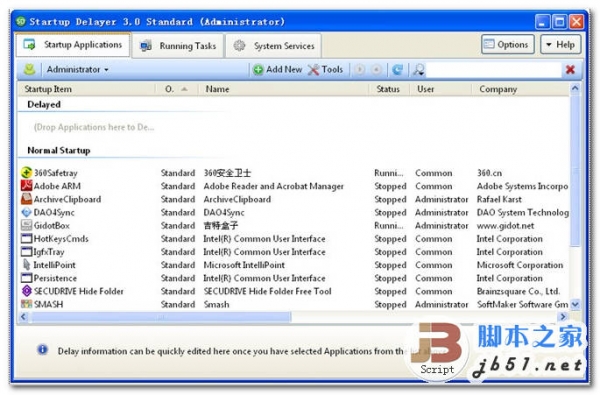
Task: Click Add New application button
Action: coord(277,70)
